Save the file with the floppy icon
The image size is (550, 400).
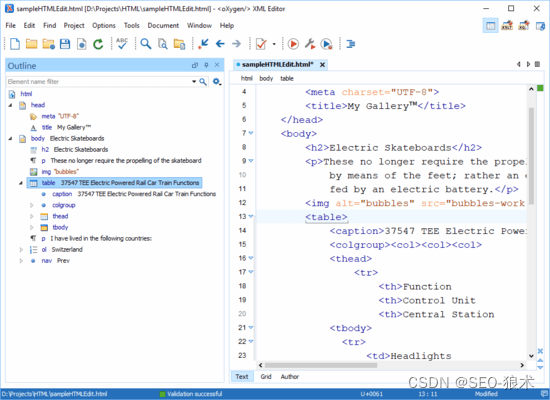pyautogui.click(x=65, y=44)
